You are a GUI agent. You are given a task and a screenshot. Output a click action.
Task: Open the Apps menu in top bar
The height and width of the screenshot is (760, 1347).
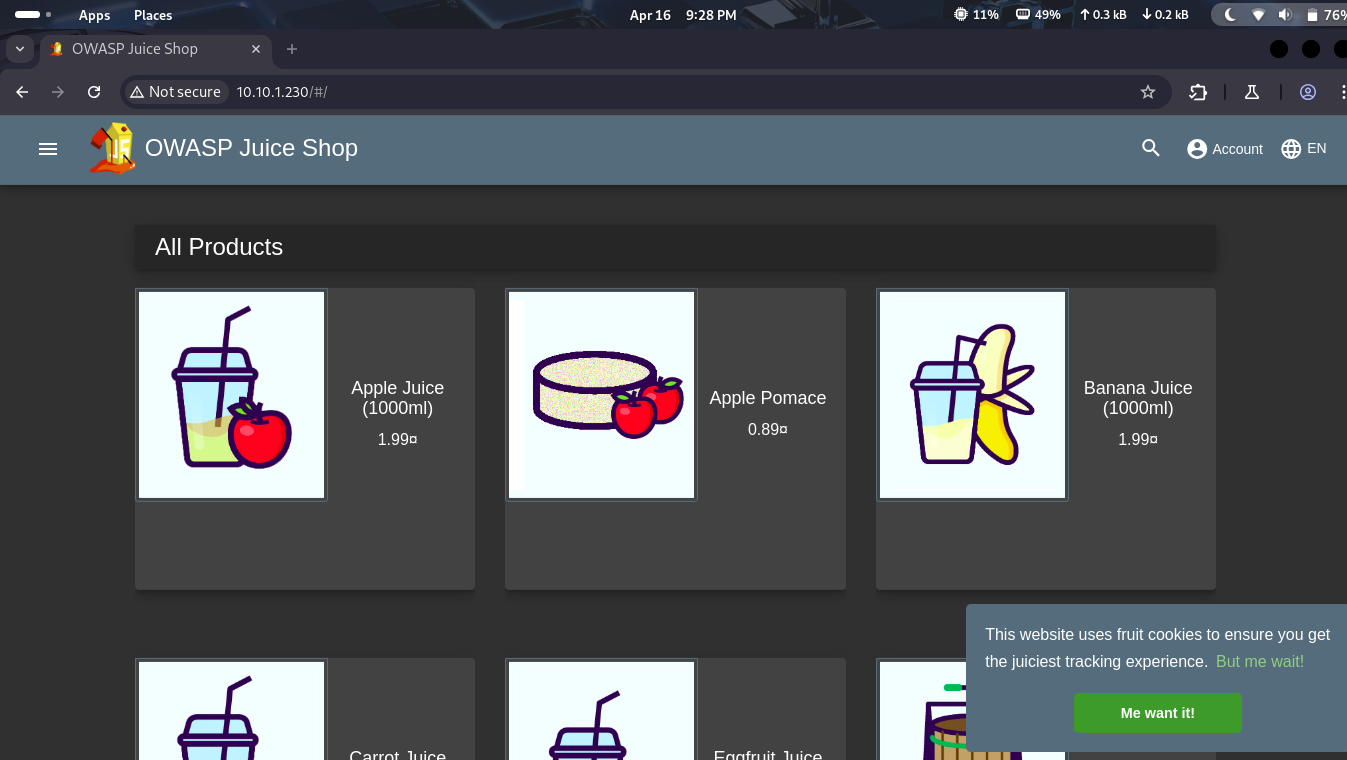95,15
